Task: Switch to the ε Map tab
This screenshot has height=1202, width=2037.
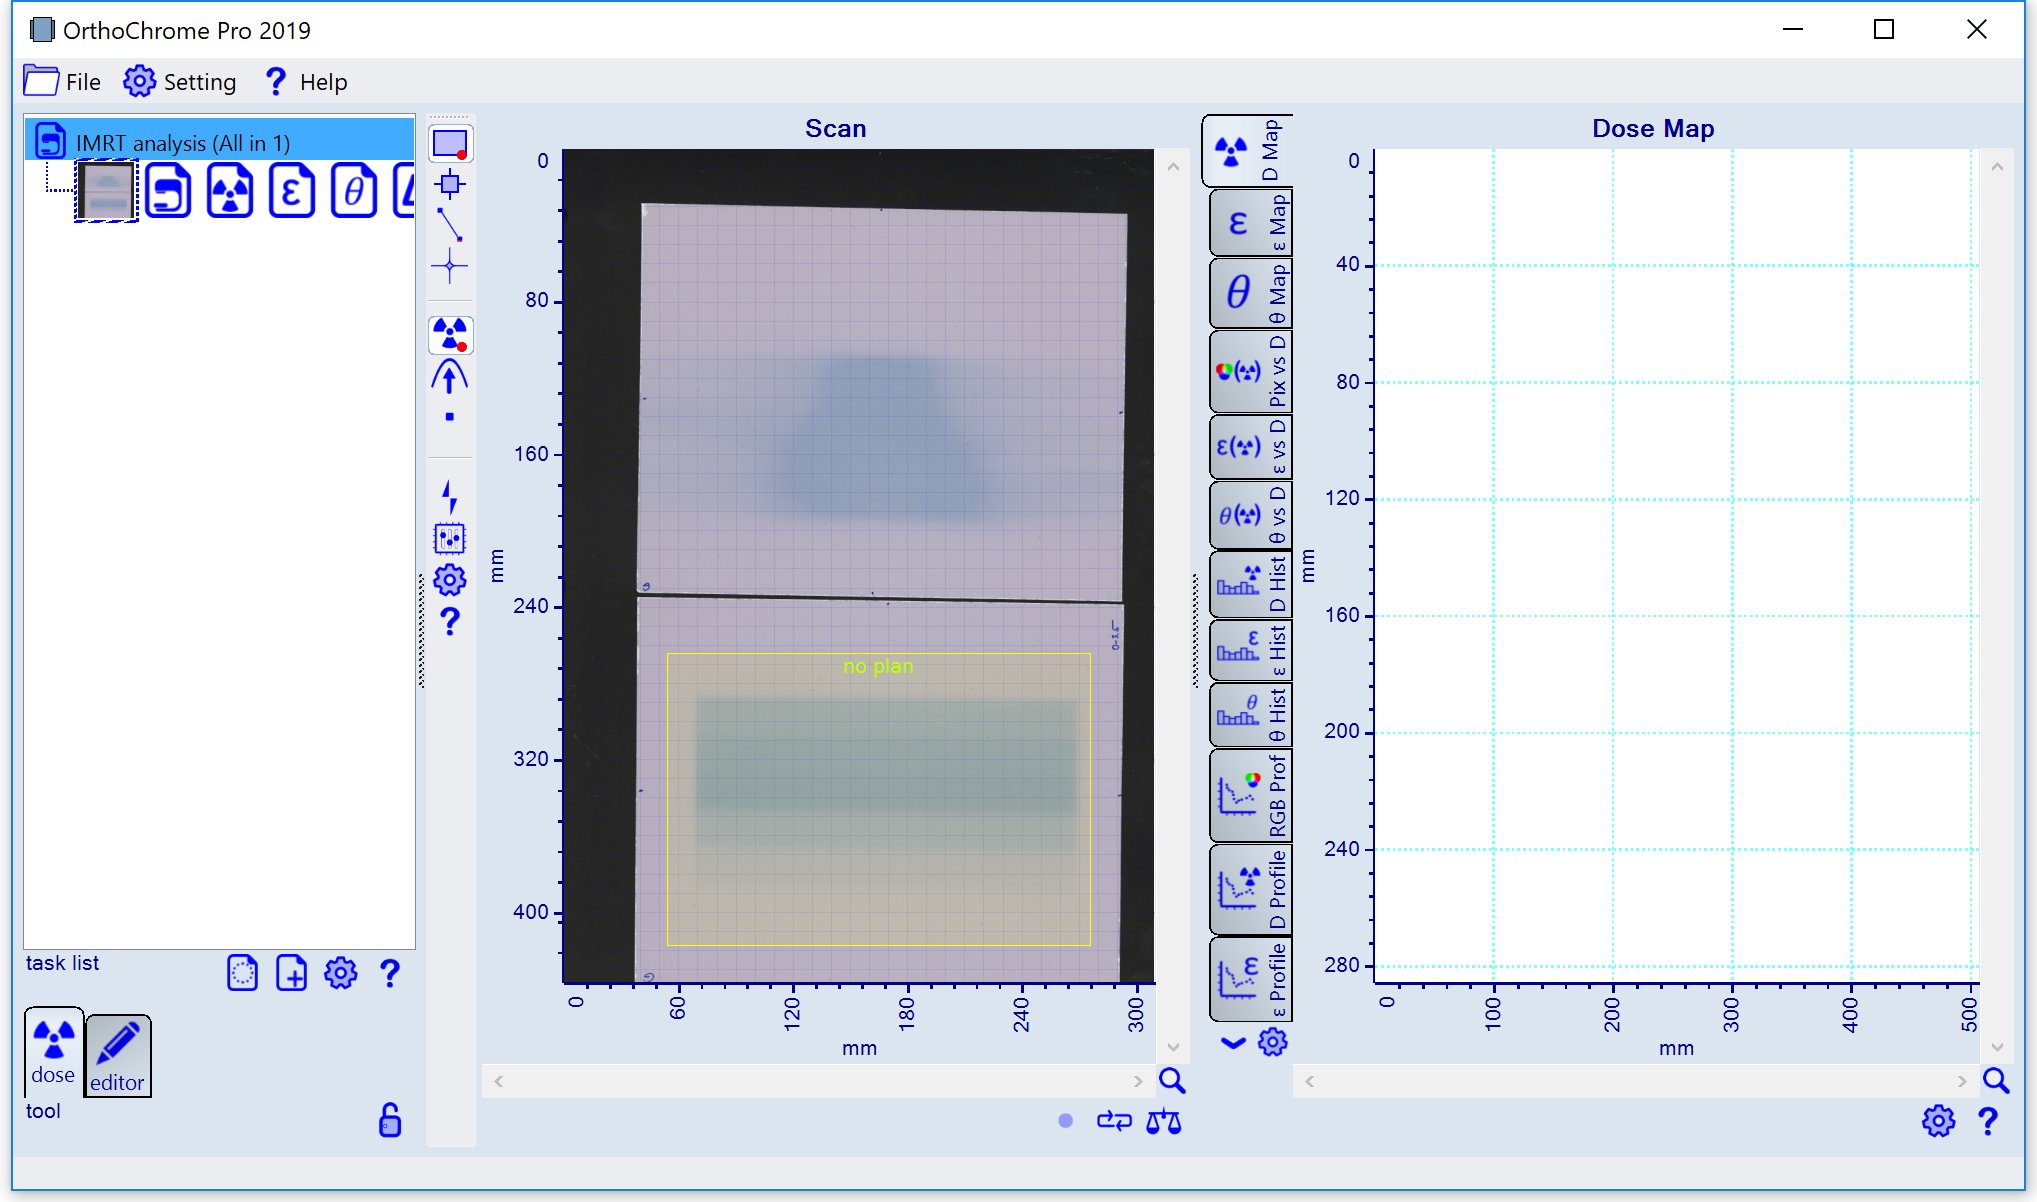Action: (x=1249, y=224)
